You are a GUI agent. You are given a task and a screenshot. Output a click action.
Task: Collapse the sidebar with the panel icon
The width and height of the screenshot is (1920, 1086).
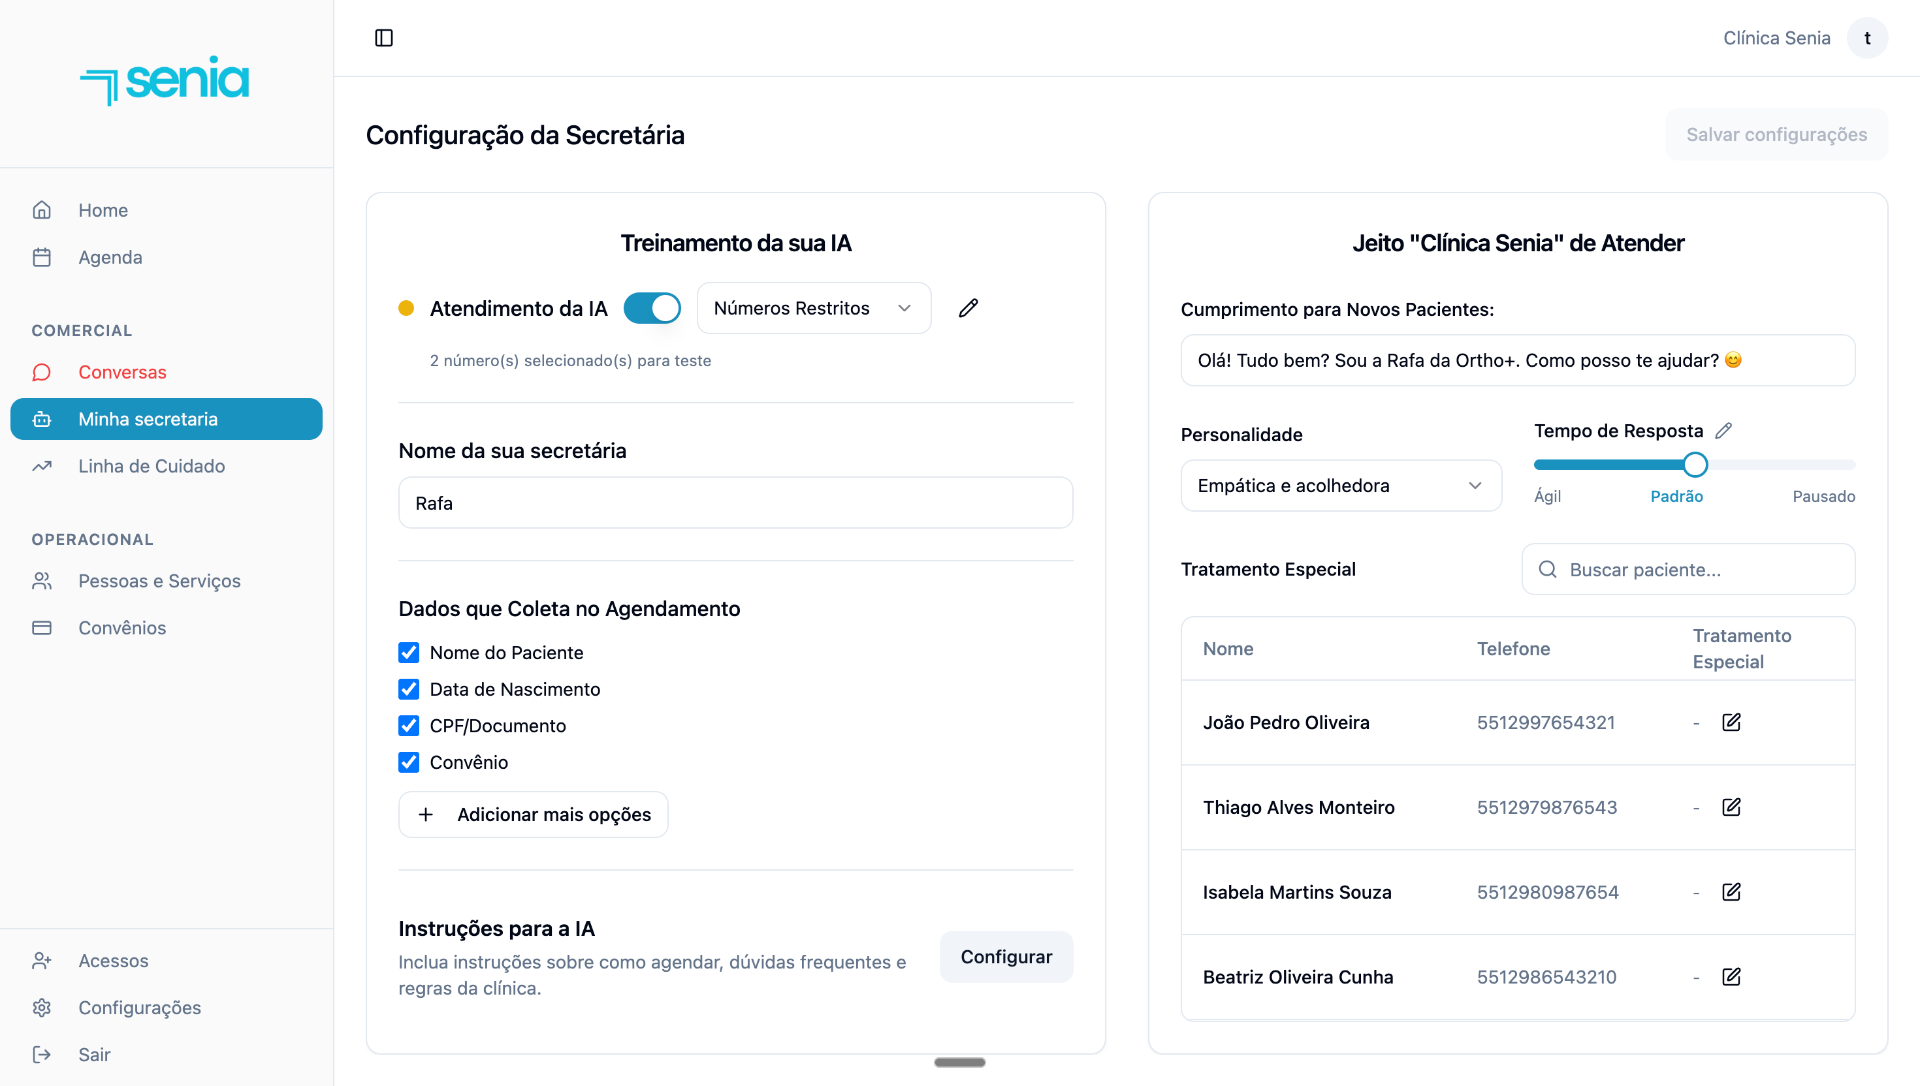click(x=384, y=38)
